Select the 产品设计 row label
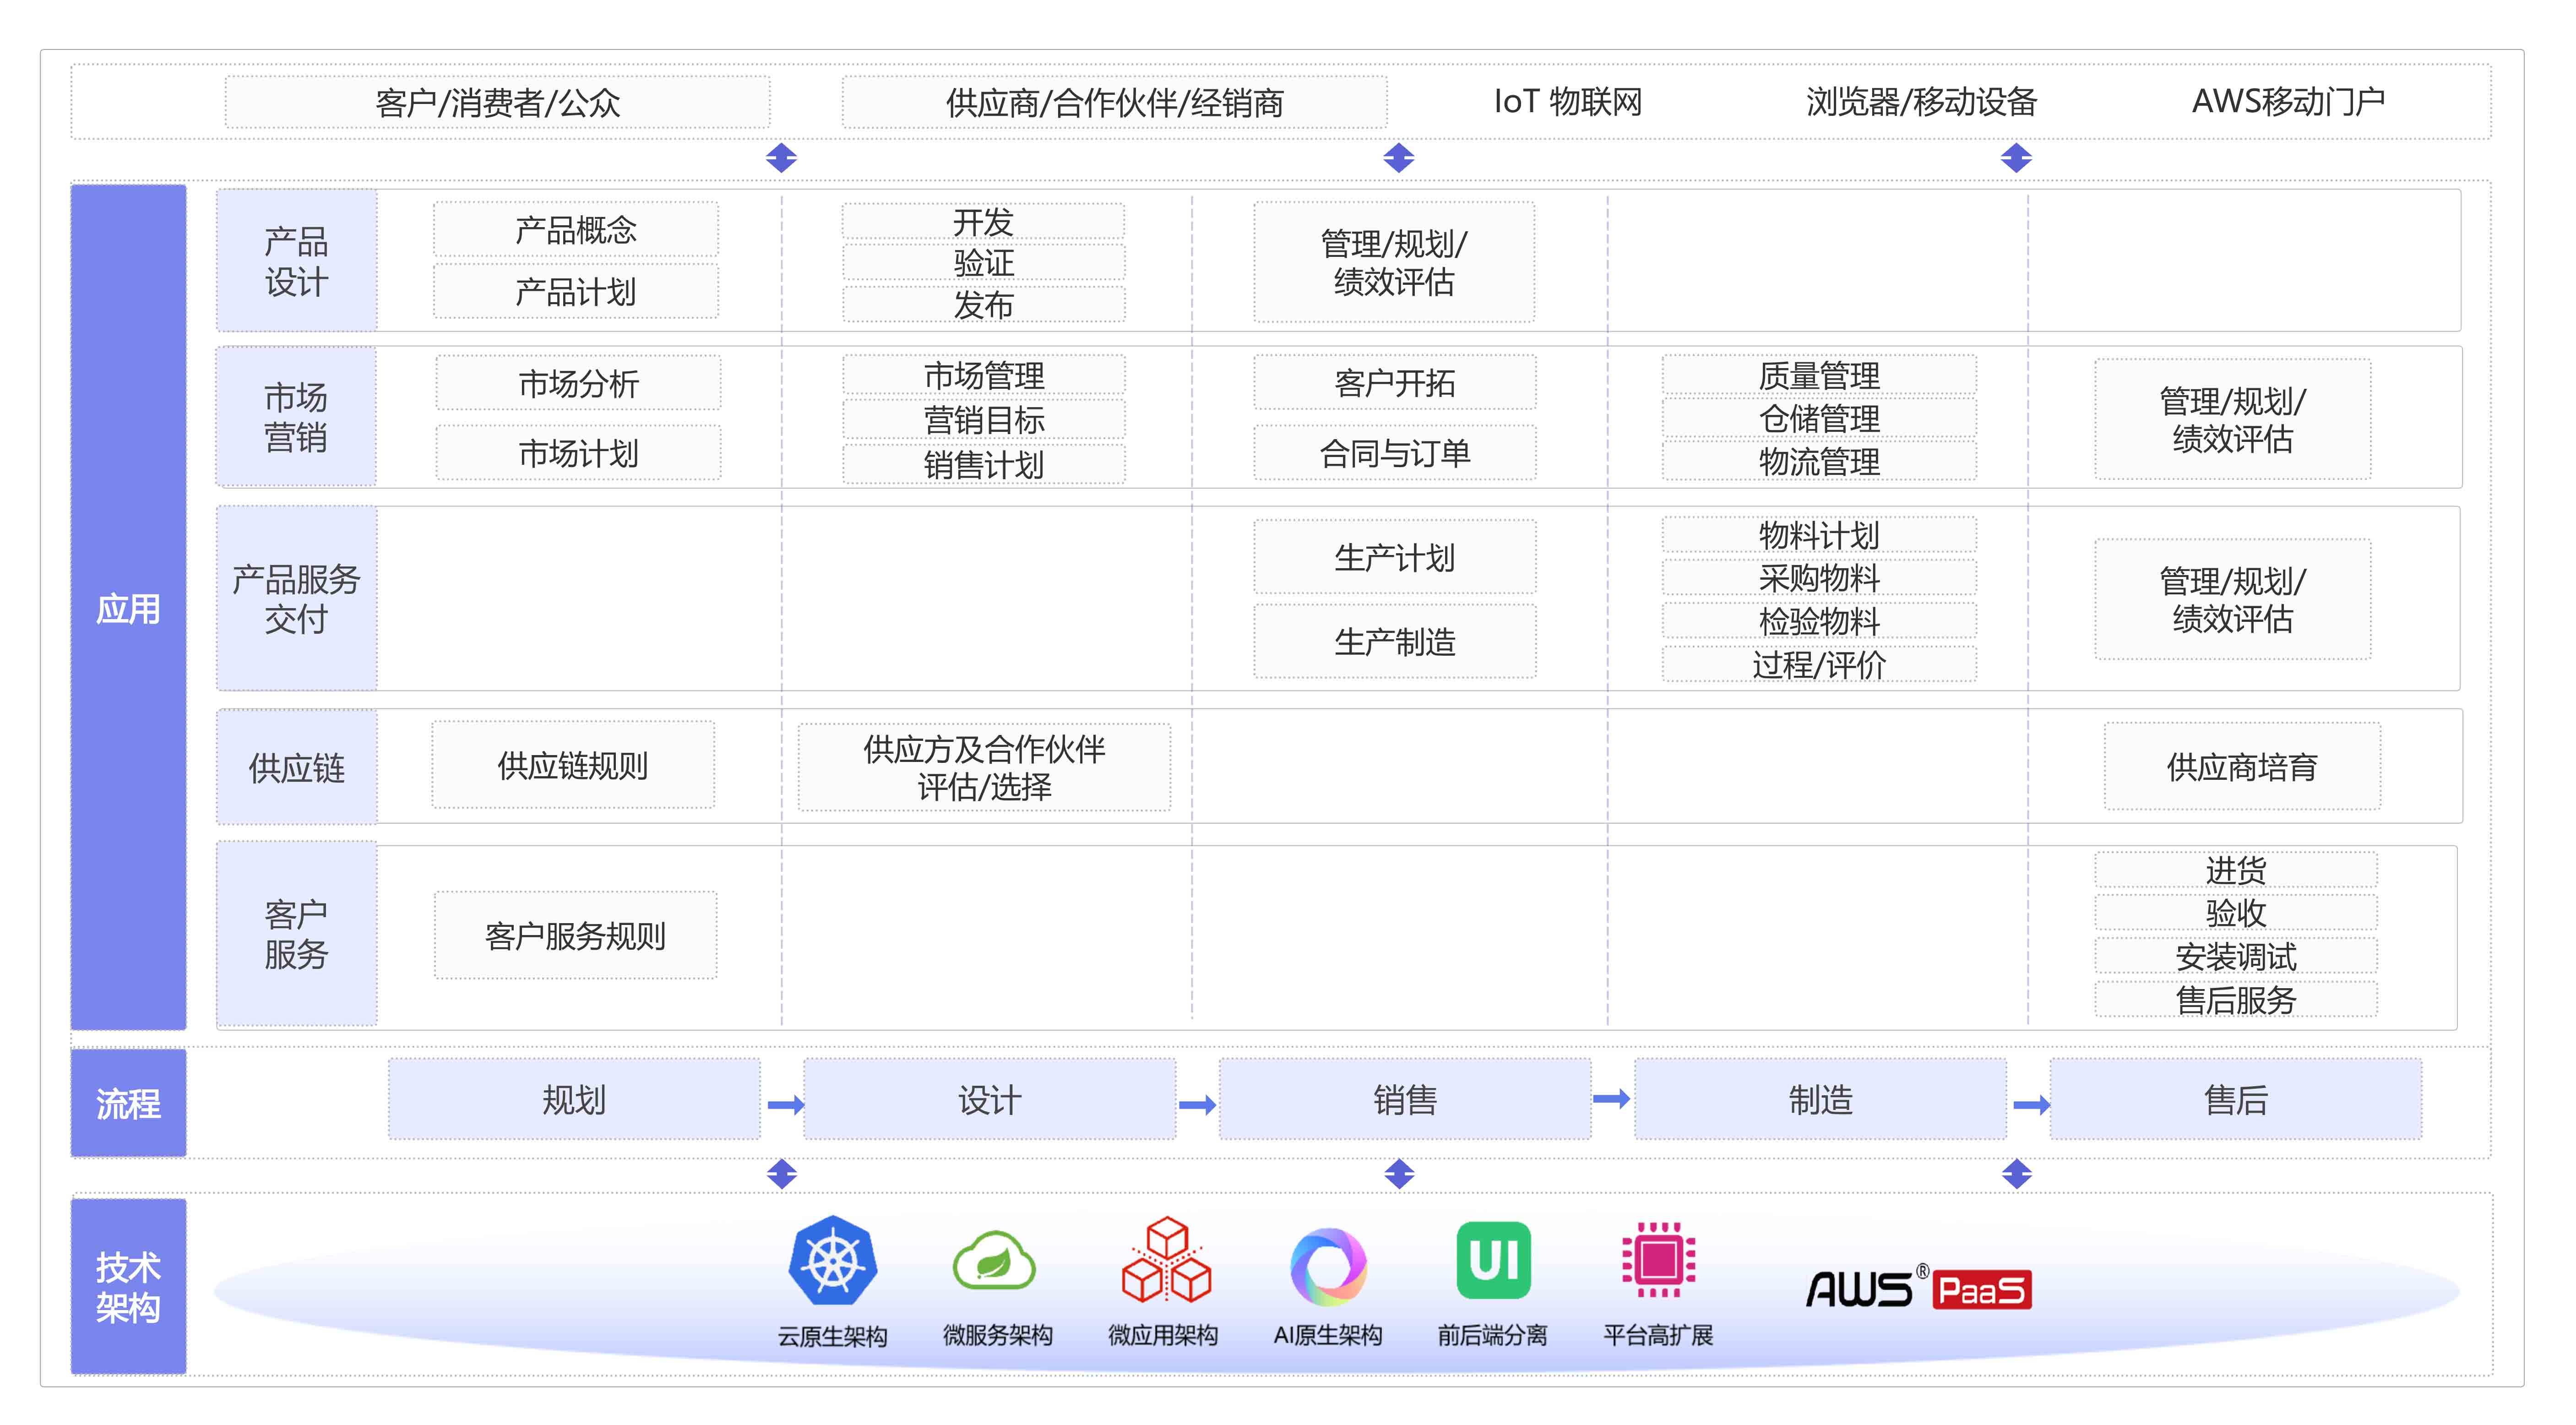The width and height of the screenshot is (2576, 1425). point(296,261)
